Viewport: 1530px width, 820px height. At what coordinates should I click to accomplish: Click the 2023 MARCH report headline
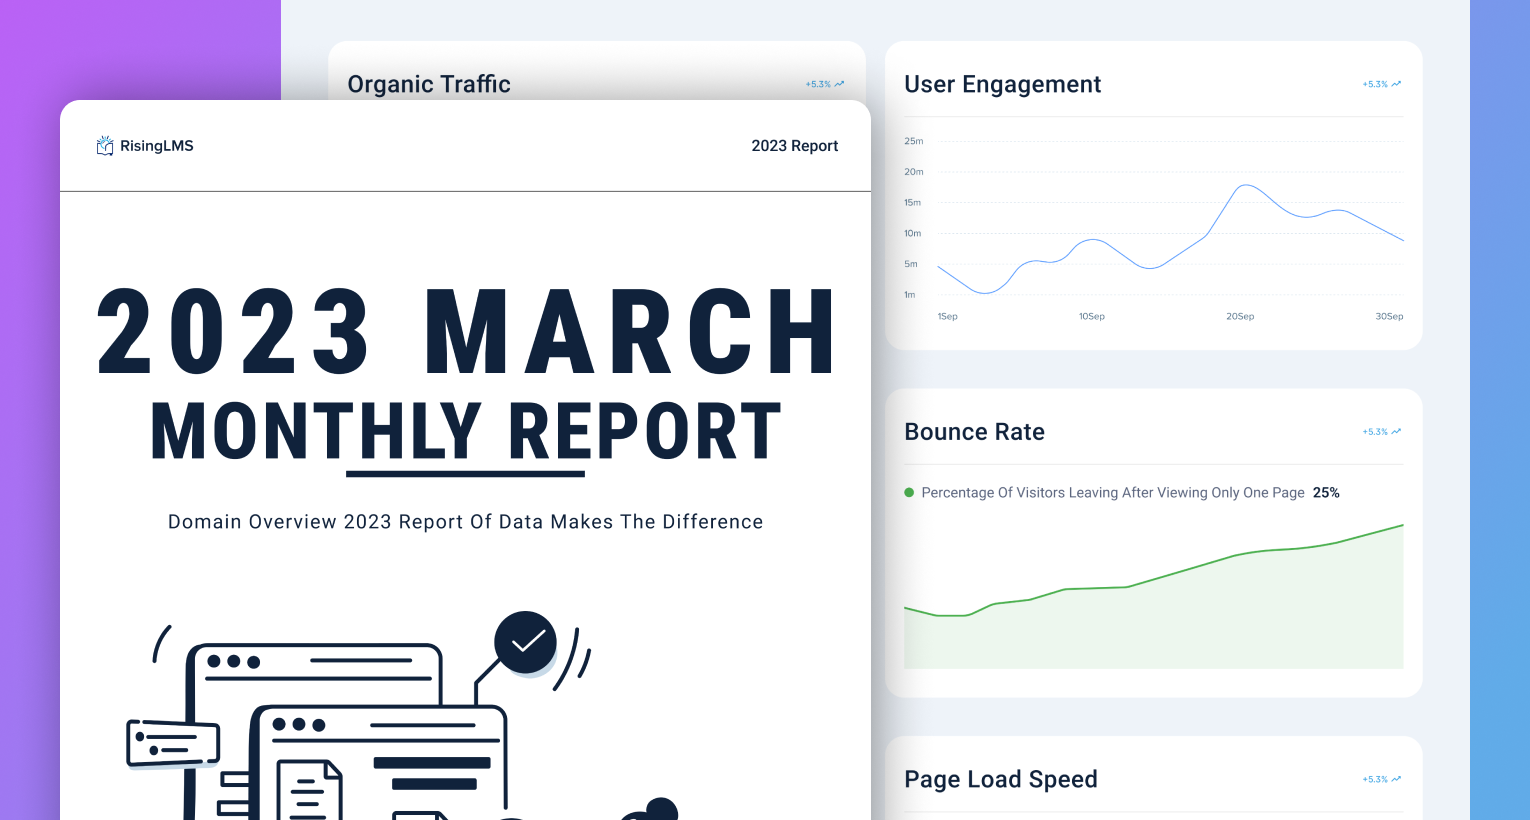pos(466,333)
